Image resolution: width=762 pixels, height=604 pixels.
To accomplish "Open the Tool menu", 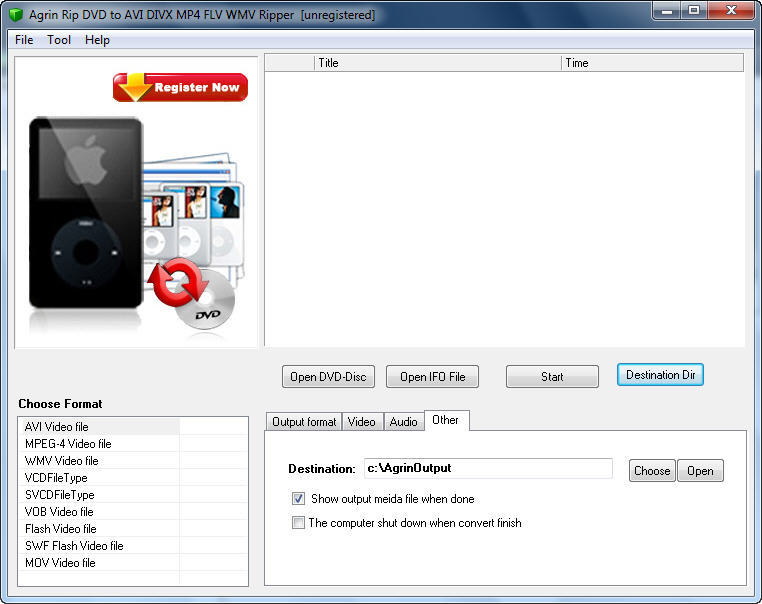I will pos(59,40).
